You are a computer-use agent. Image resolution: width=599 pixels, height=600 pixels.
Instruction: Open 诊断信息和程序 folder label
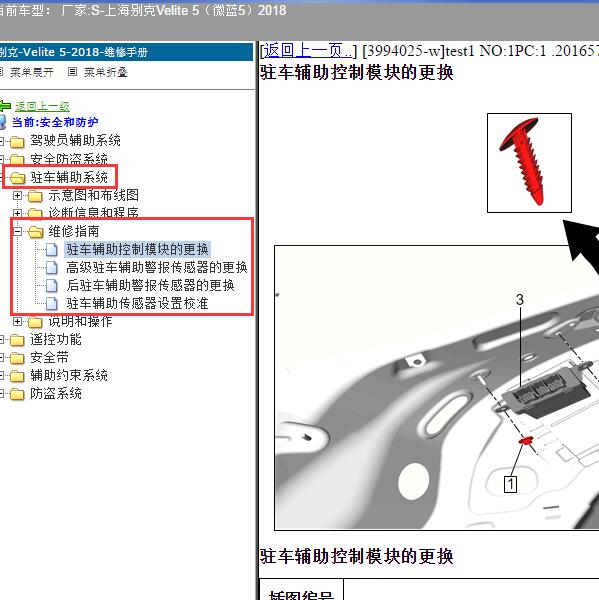click(x=93, y=213)
